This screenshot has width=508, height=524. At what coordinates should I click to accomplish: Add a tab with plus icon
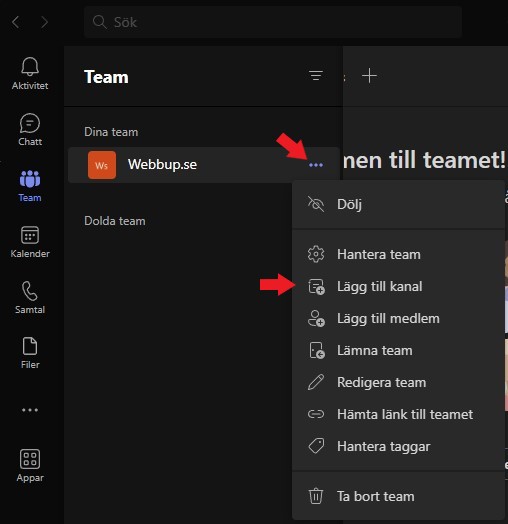point(369,76)
